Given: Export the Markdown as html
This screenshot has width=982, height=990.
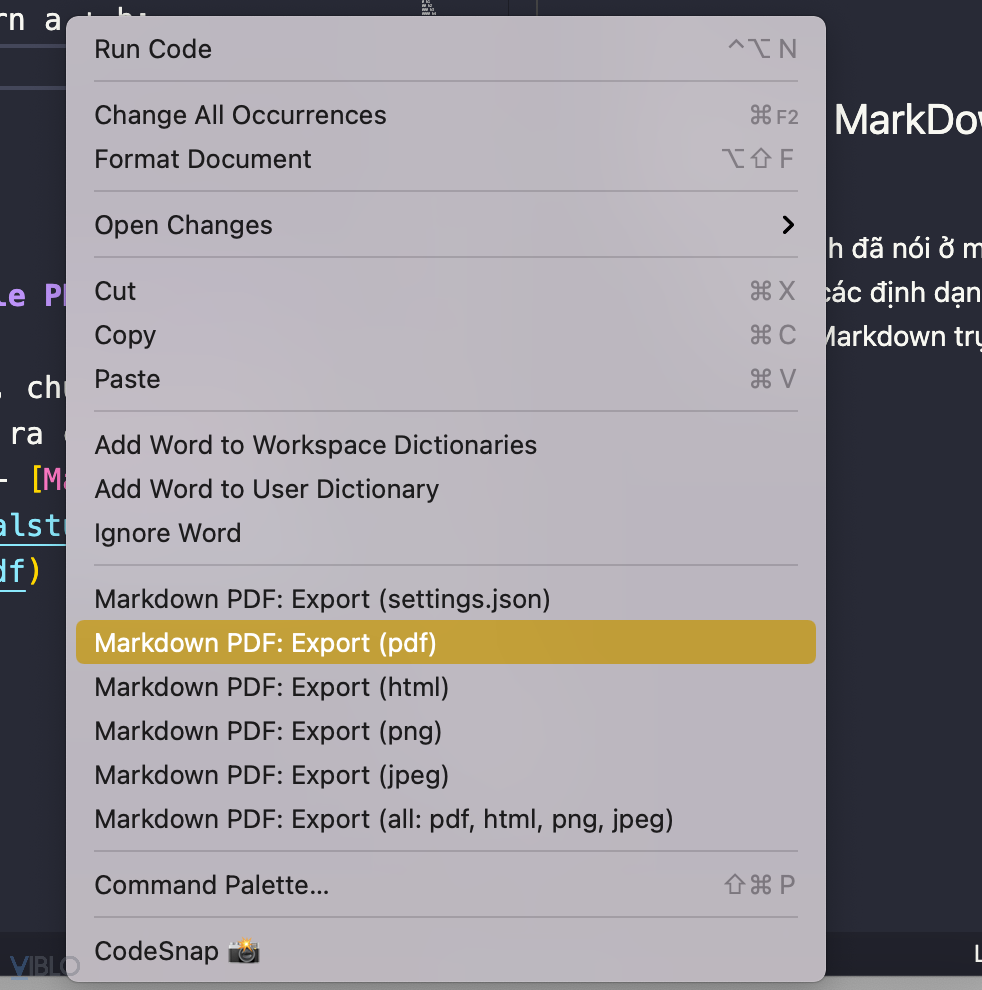Looking at the screenshot, I should pyautogui.click(x=271, y=687).
